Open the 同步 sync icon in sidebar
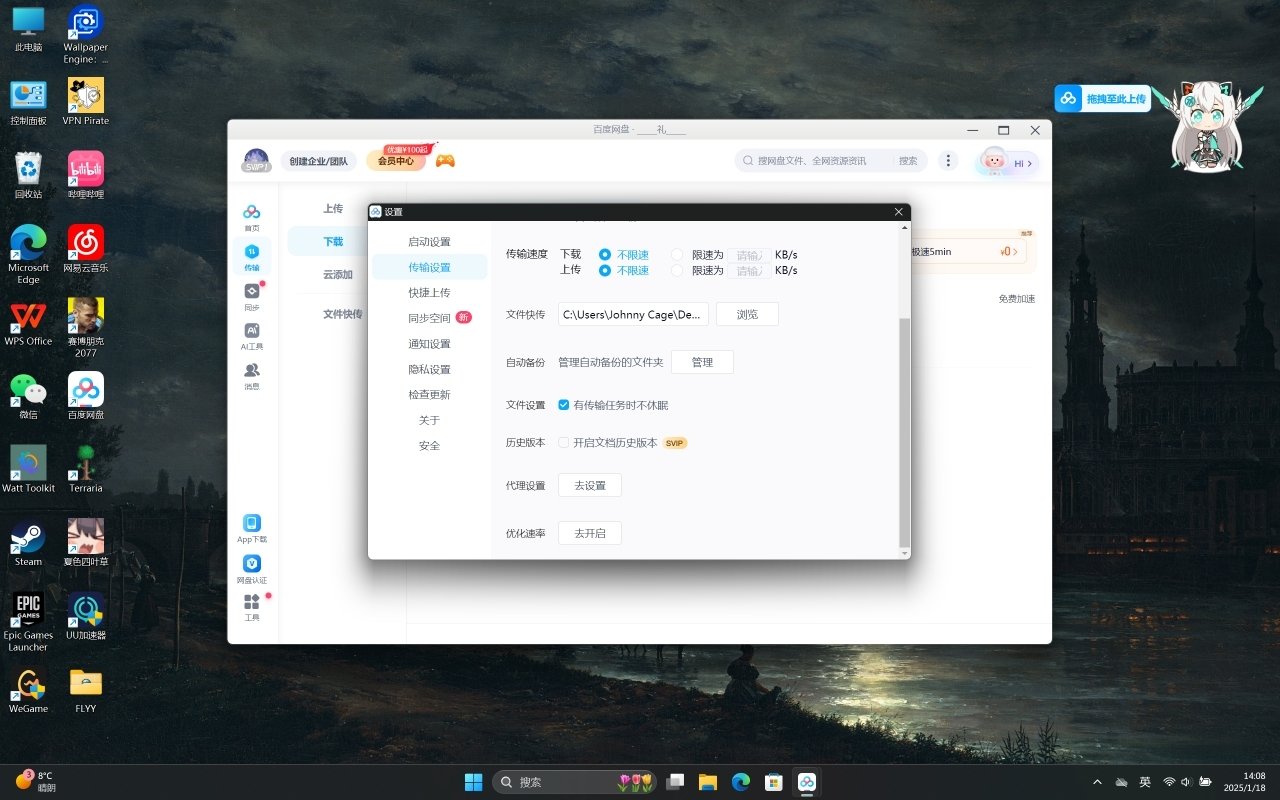The width and height of the screenshot is (1280, 800). [x=252, y=296]
